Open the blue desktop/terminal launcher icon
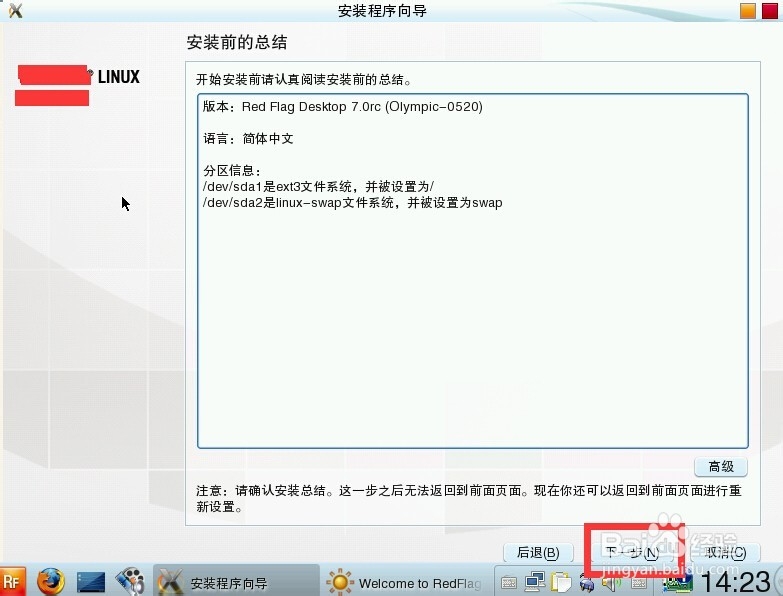The width and height of the screenshot is (783, 596). (x=91, y=582)
